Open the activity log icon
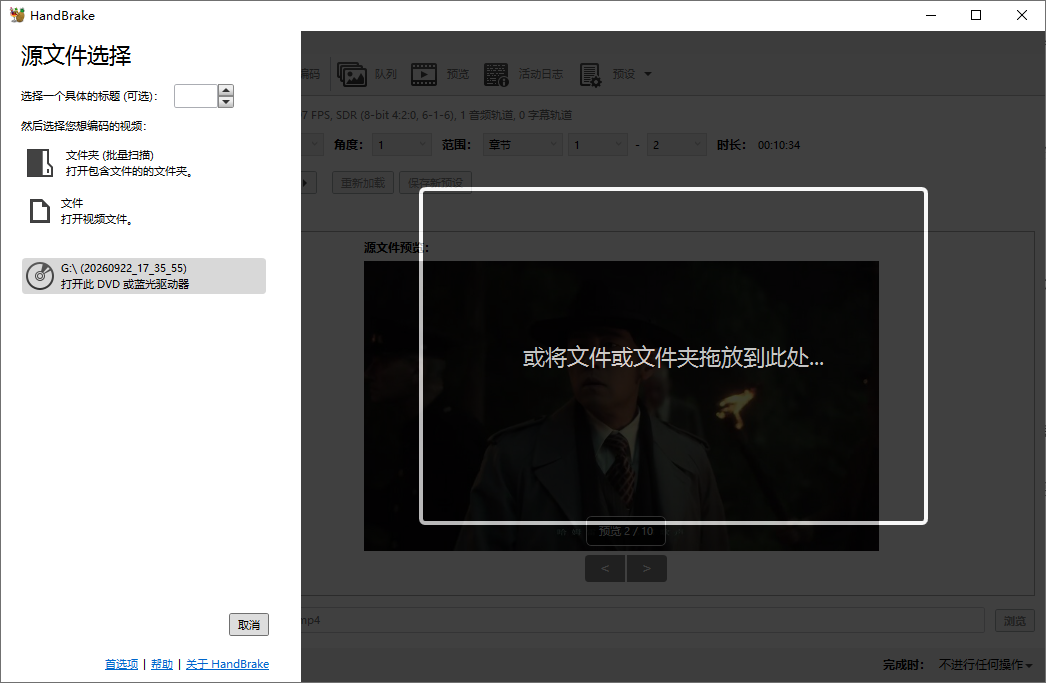The image size is (1046, 683). (x=496, y=74)
